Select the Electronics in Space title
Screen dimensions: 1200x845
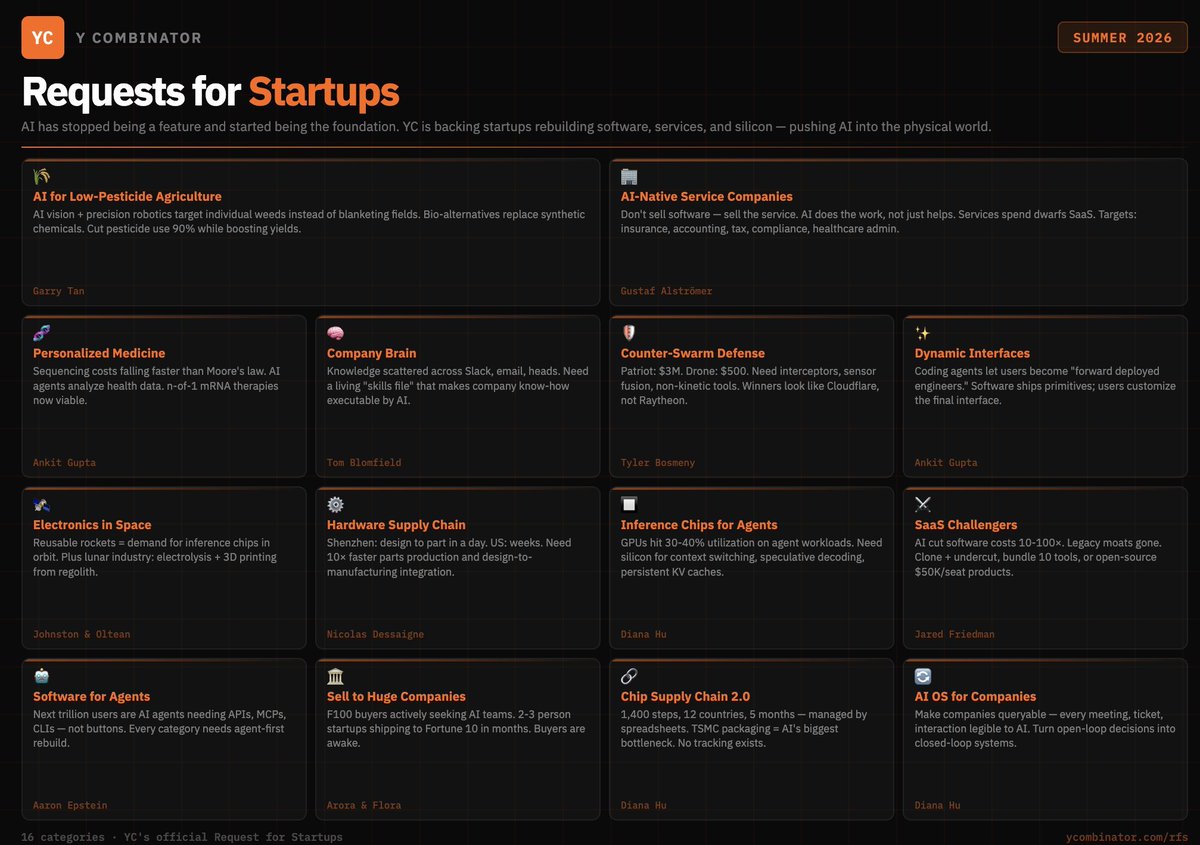coord(92,525)
